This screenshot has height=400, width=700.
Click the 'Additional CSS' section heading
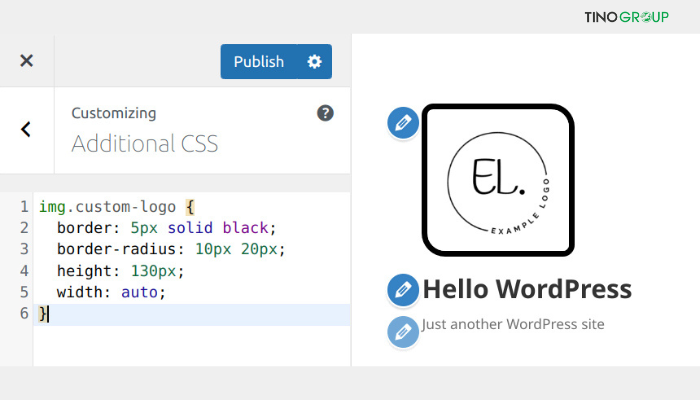click(x=145, y=144)
